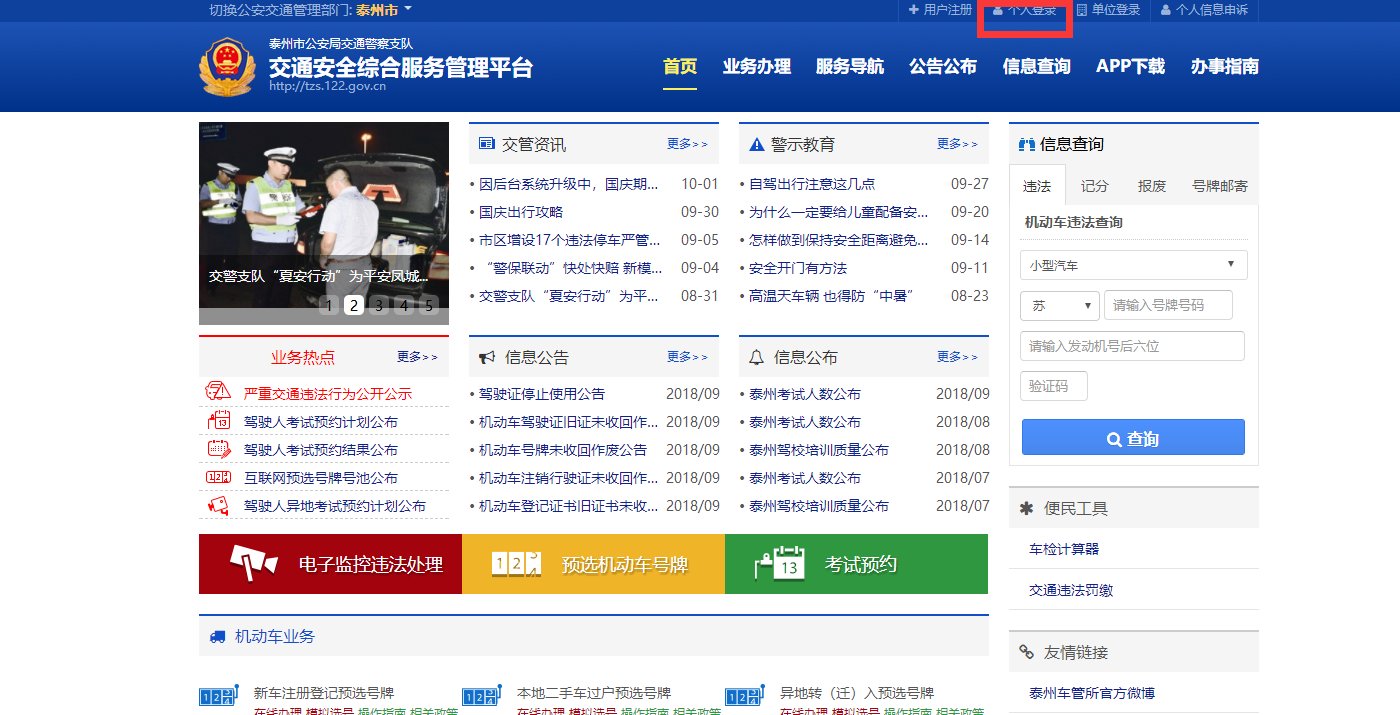Viewport: 1400px width, 715px height.
Task: Open the 小型汽车 vehicle type dropdown
Action: pyautogui.click(x=1133, y=265)
